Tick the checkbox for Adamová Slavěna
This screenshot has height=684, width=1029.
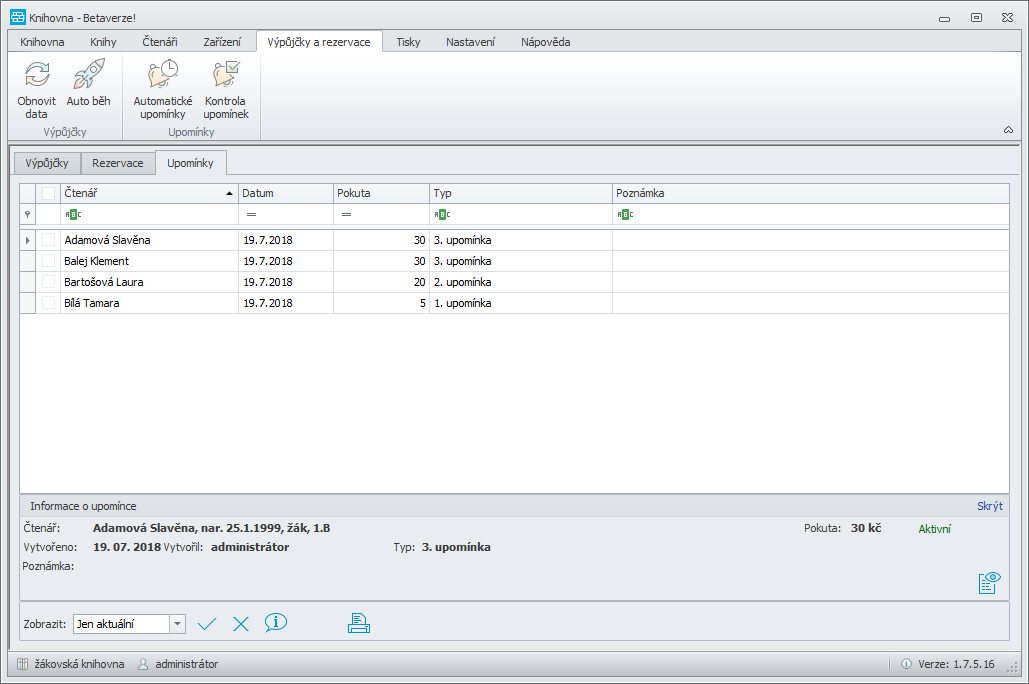(49, 240)
